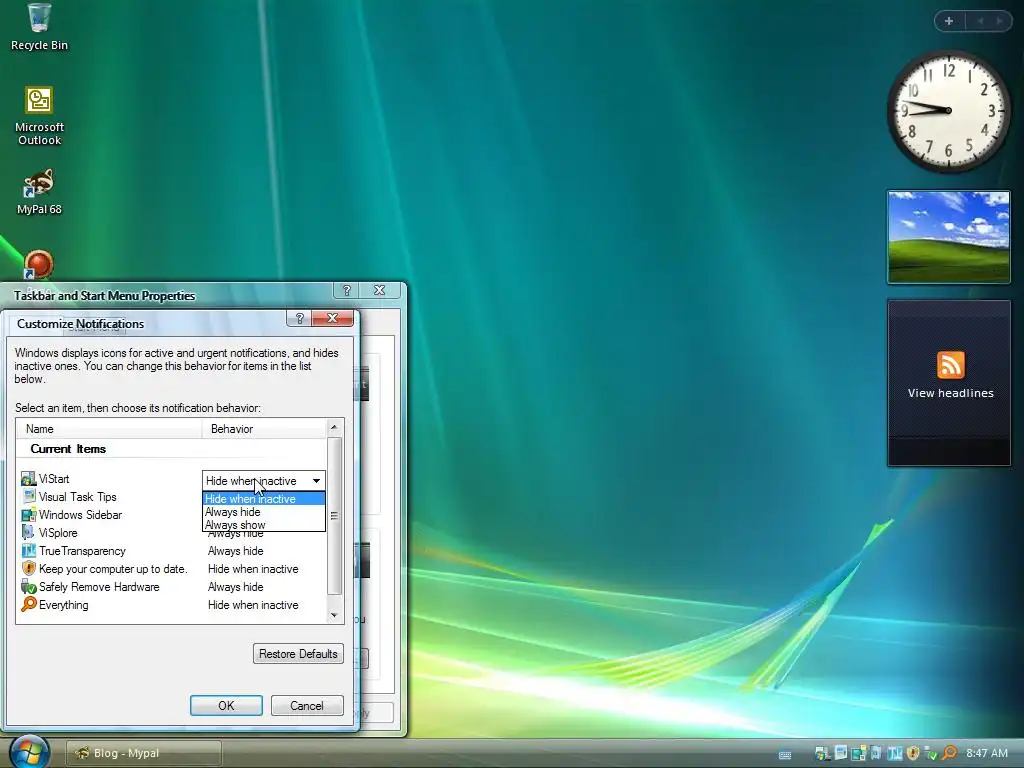
Task: Click the Behavior column header
Action: pyautogui.click(x=263, y=429)
